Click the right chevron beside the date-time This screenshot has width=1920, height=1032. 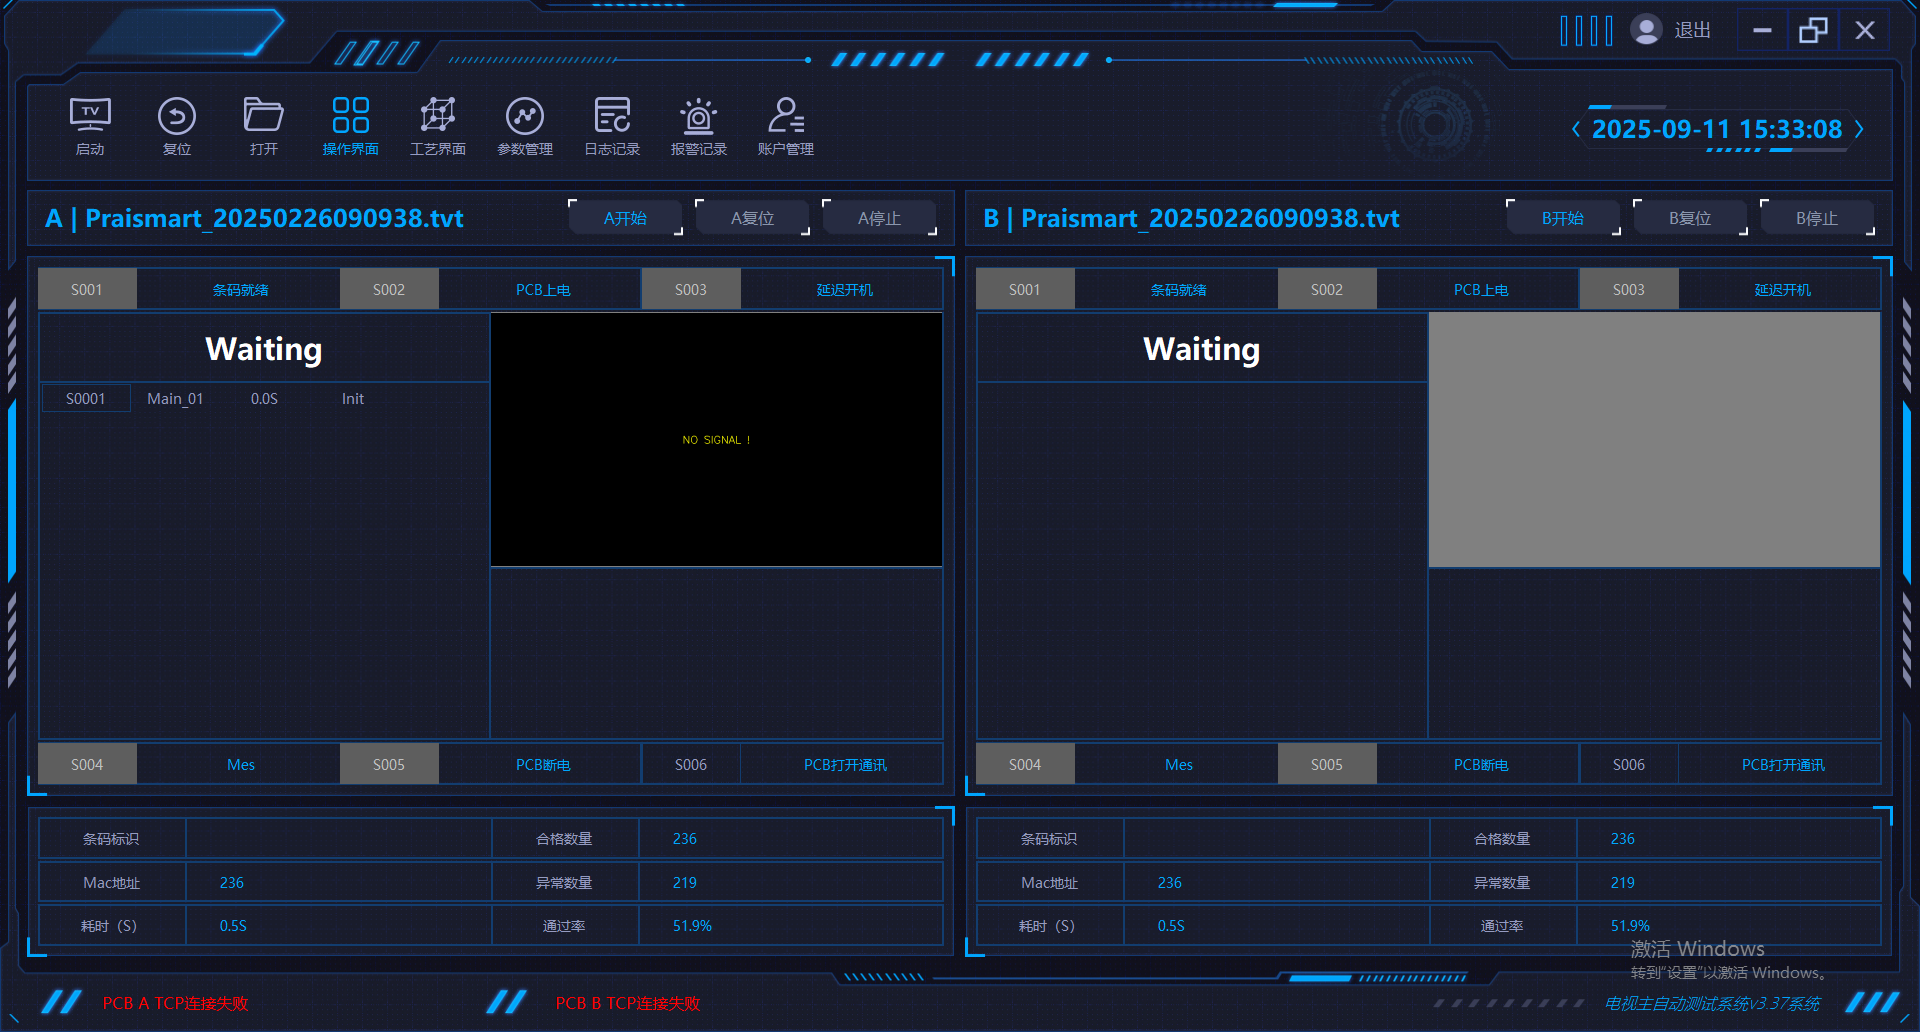pyautogui.click(x=1859, y=129)
